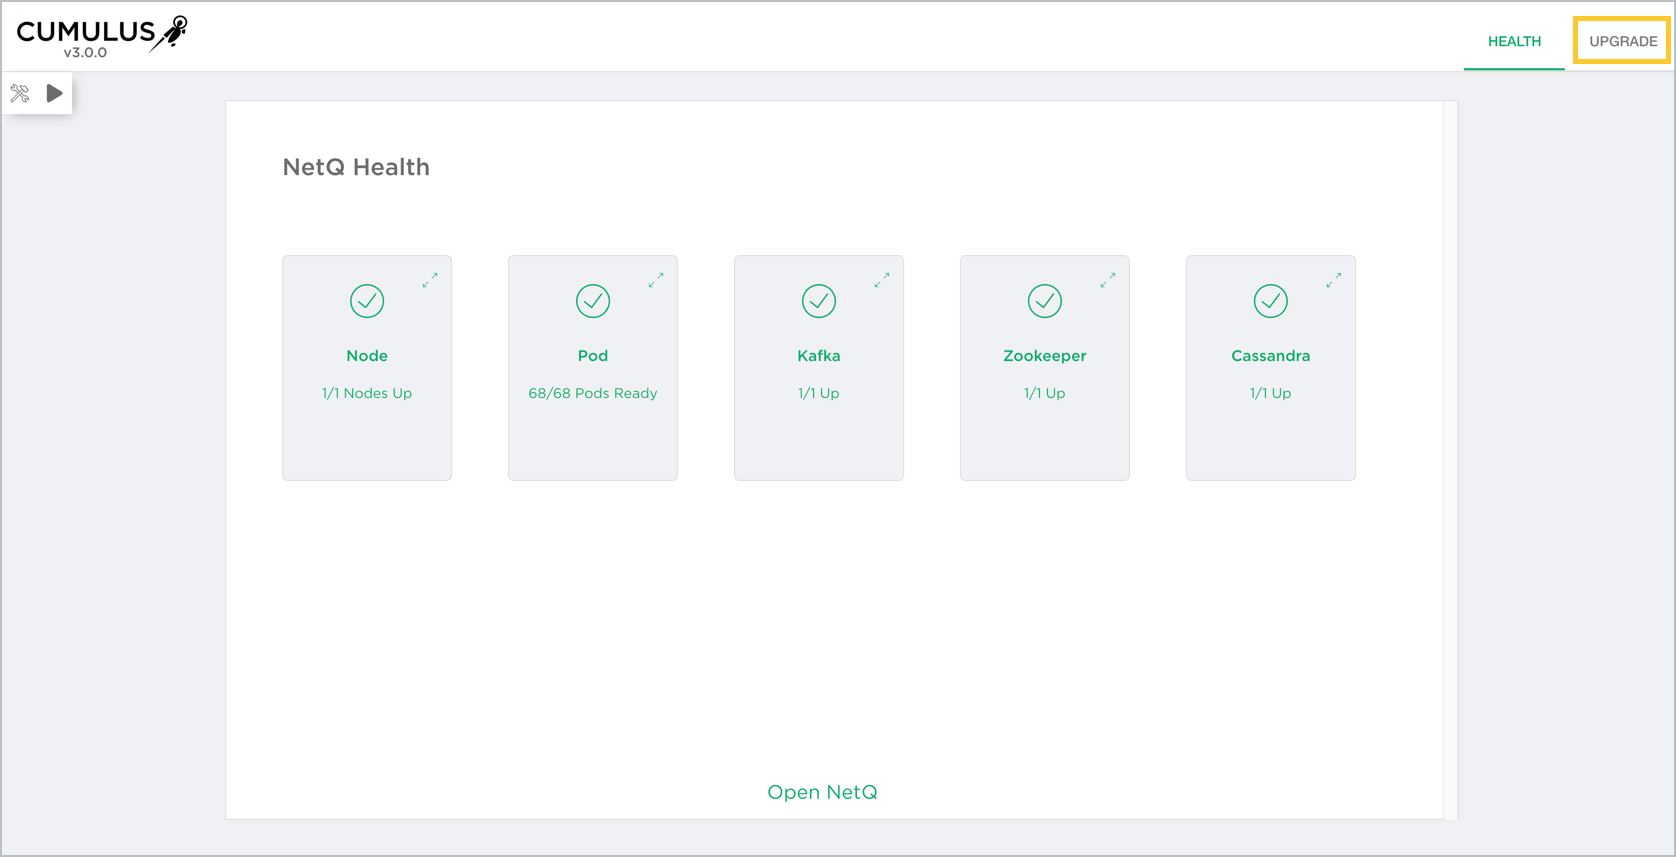This screenshot has width=1676, height=857.
Task: Expand the Node health card
Action: [430, 281]
